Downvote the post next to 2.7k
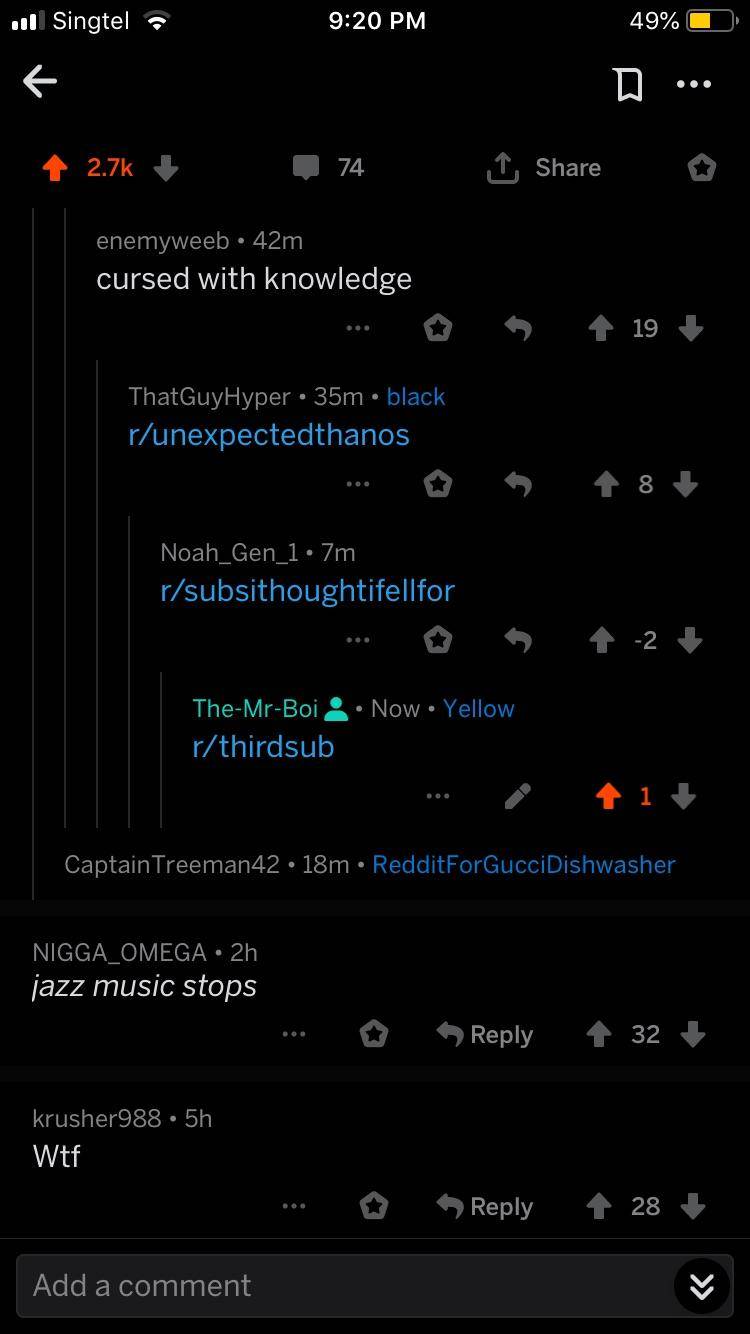Screen dimensions: 750x1334 click(x=166, y=168)
